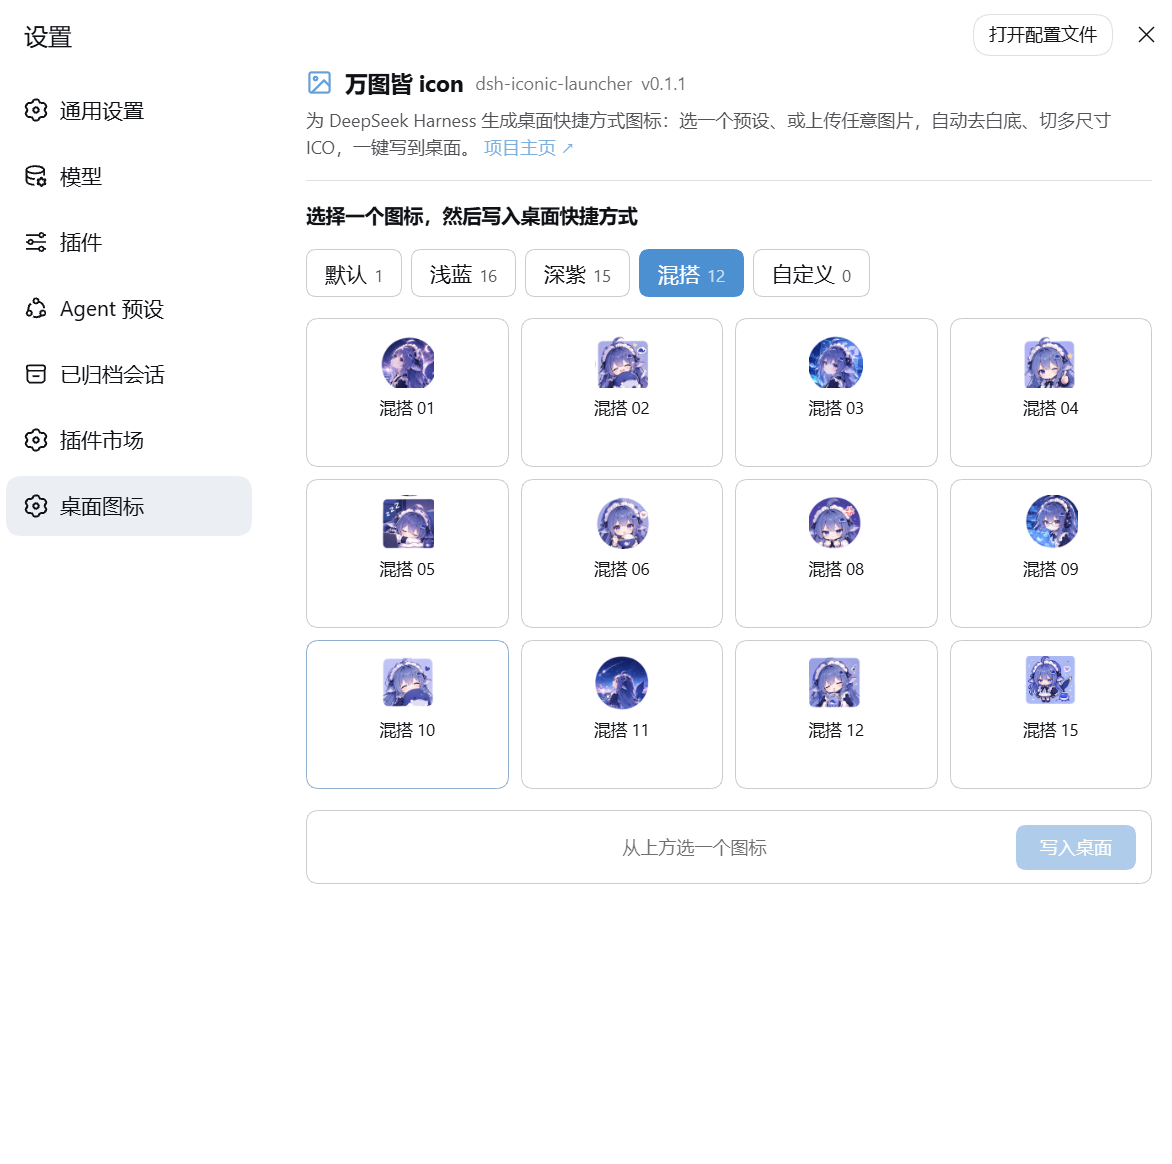Click the archive icon beside 已归档会话
Image resolution: width=1172 pixels, height=1164 pixels.
click(36, 374)
